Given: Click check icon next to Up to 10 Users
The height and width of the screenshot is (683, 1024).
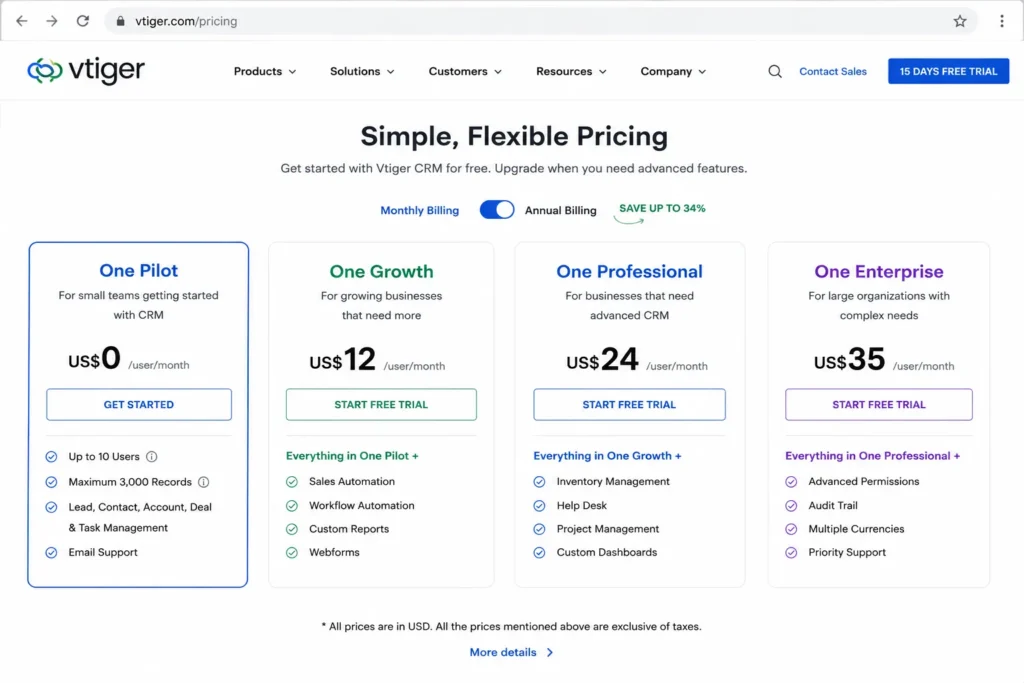Looking at the screenshot, I should point(51,456).
